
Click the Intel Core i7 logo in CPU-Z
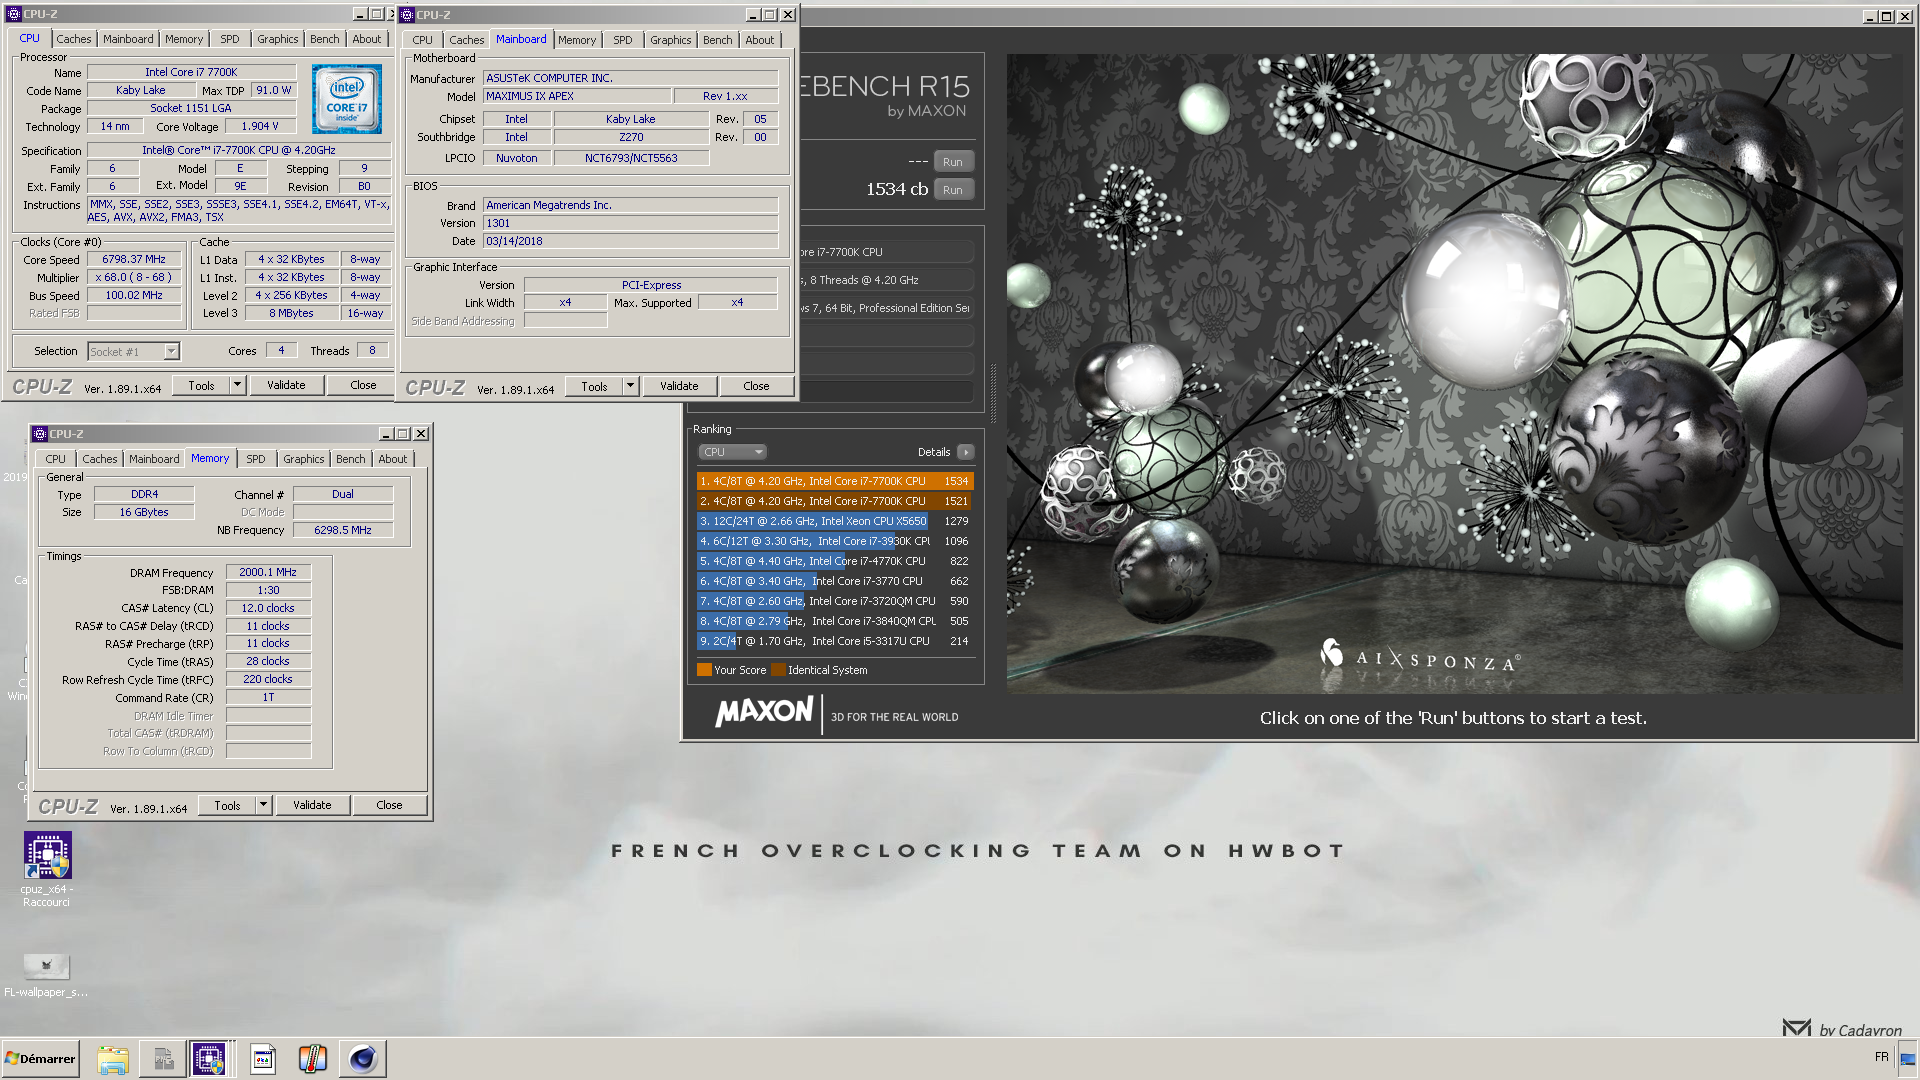(346, 99)
